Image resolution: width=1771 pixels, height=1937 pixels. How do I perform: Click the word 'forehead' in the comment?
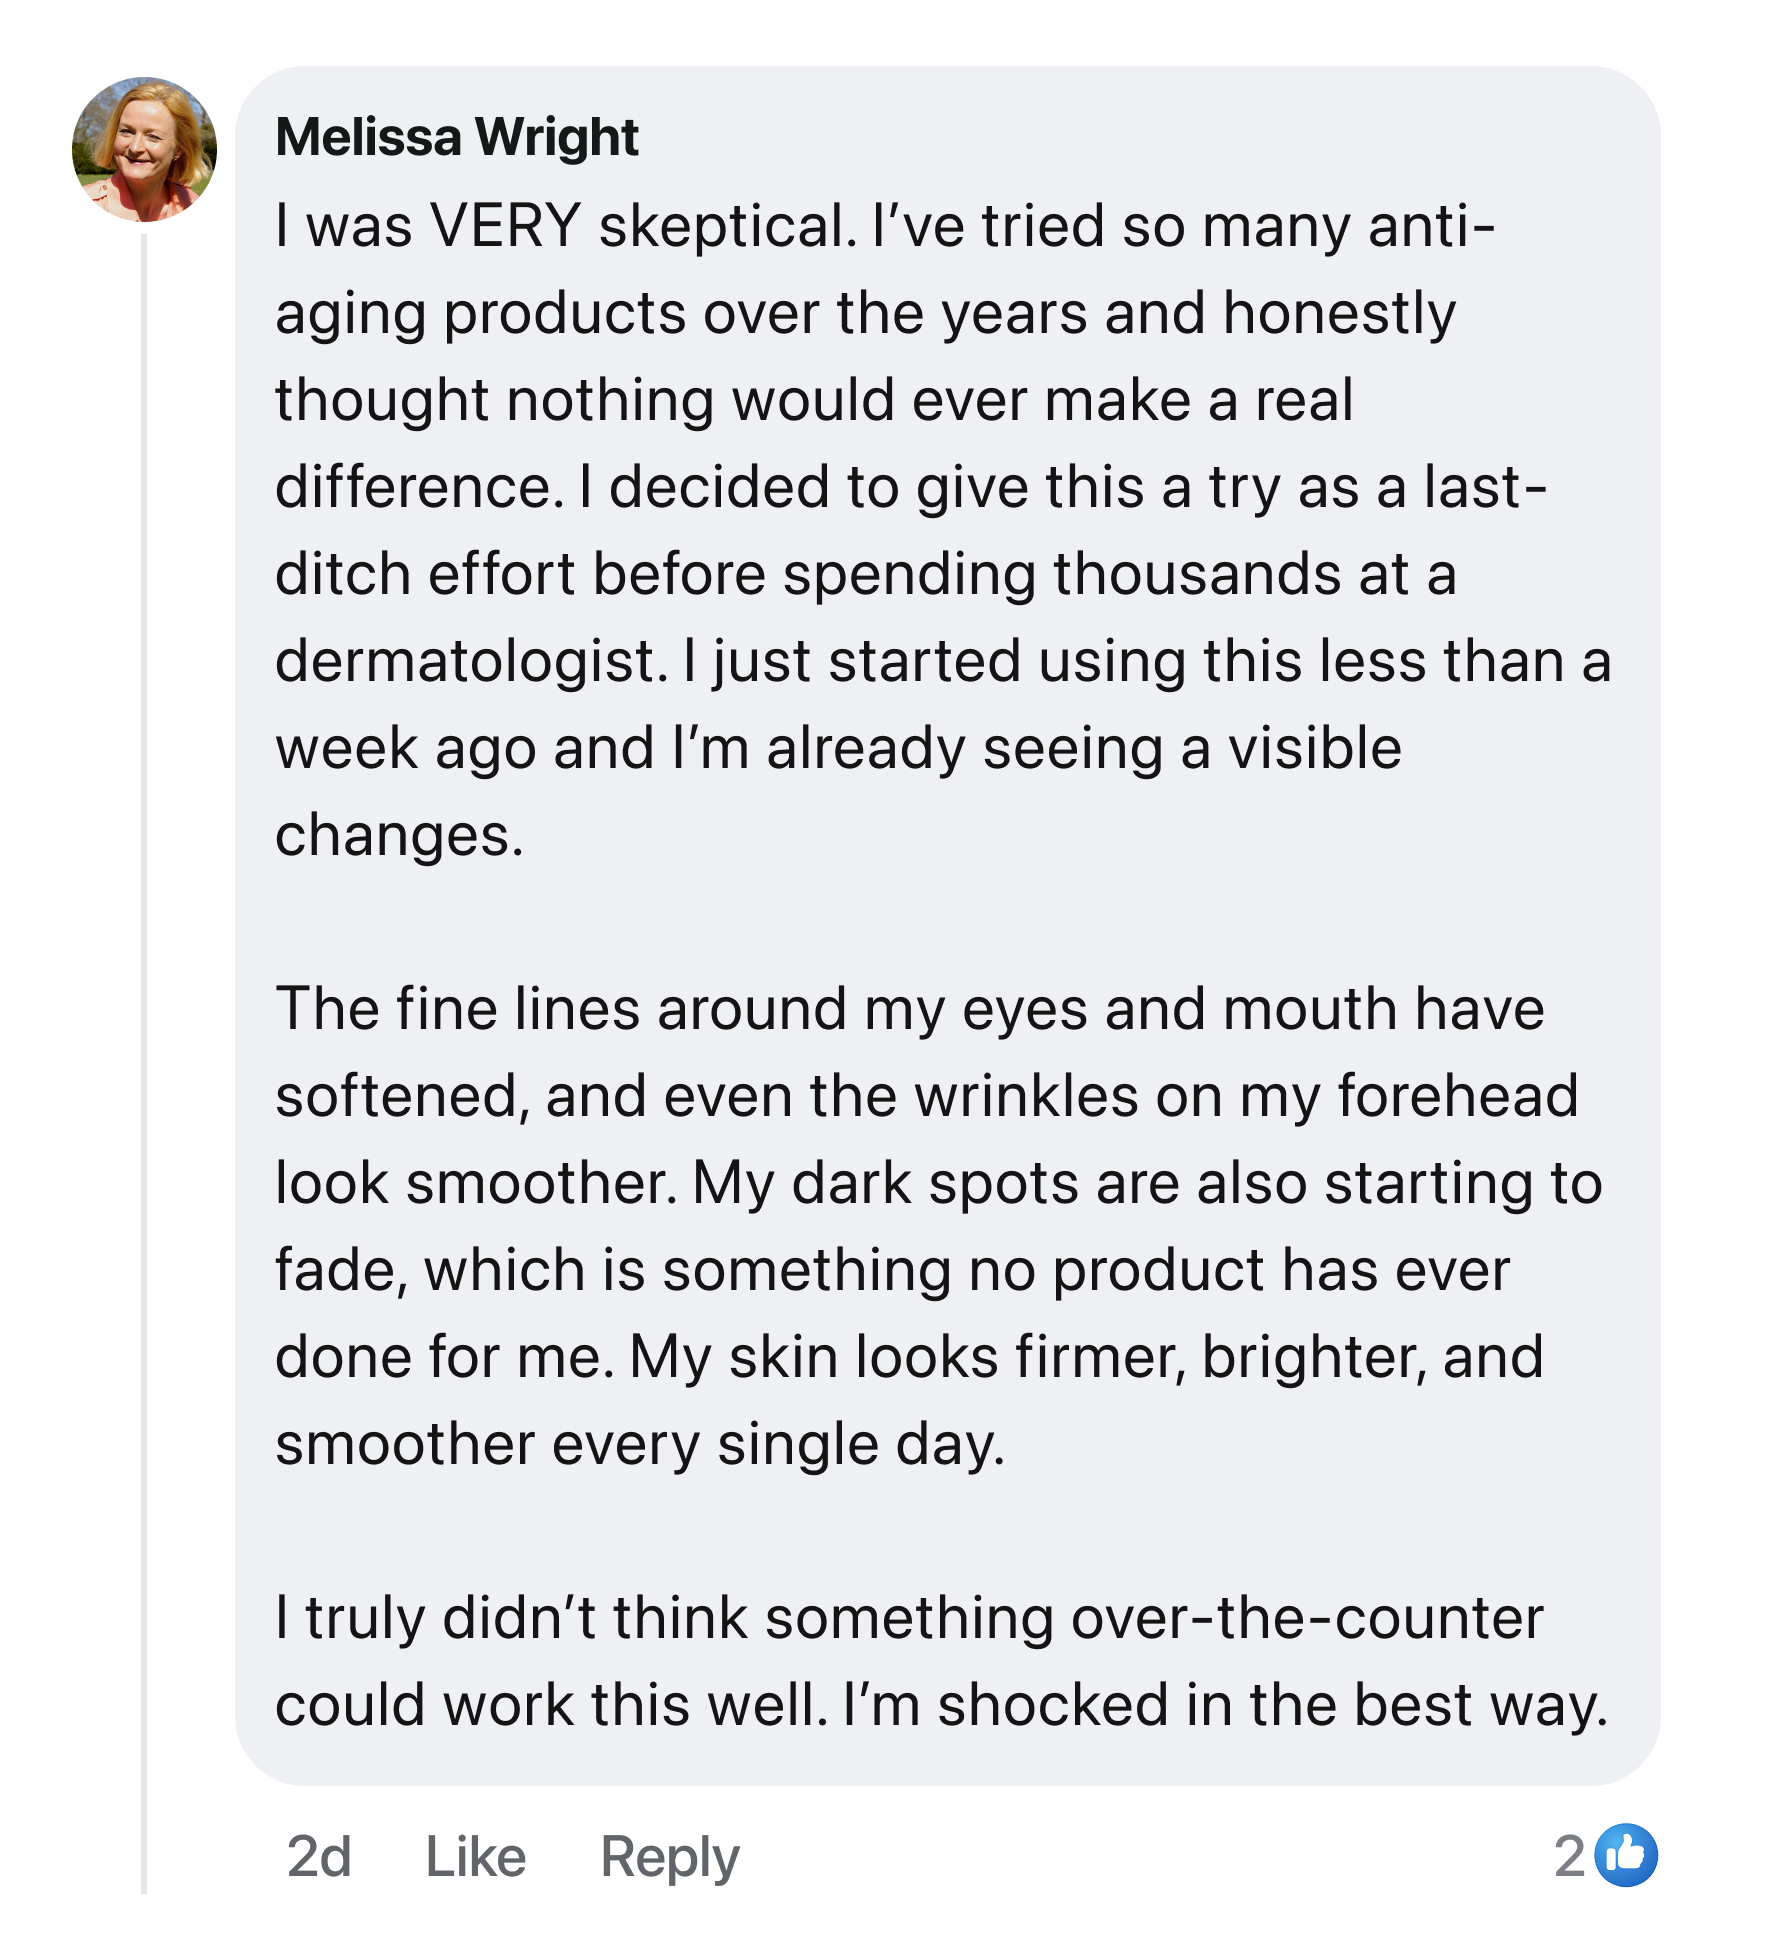(1458, 1096)
